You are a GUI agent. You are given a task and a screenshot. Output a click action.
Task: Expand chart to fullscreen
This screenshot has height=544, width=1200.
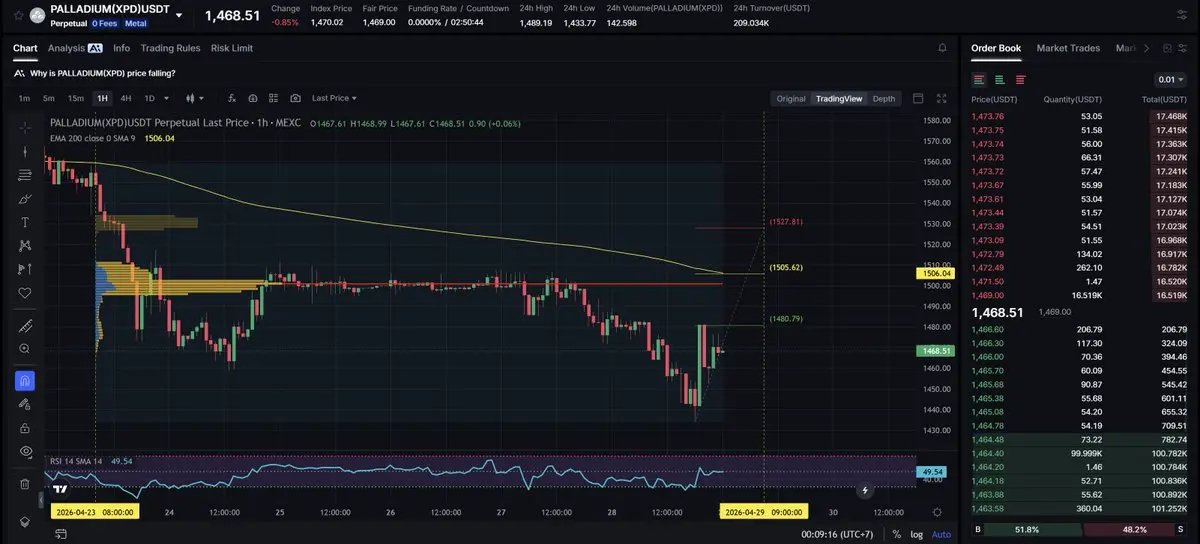pyautogui.click(x=941, y=98)
